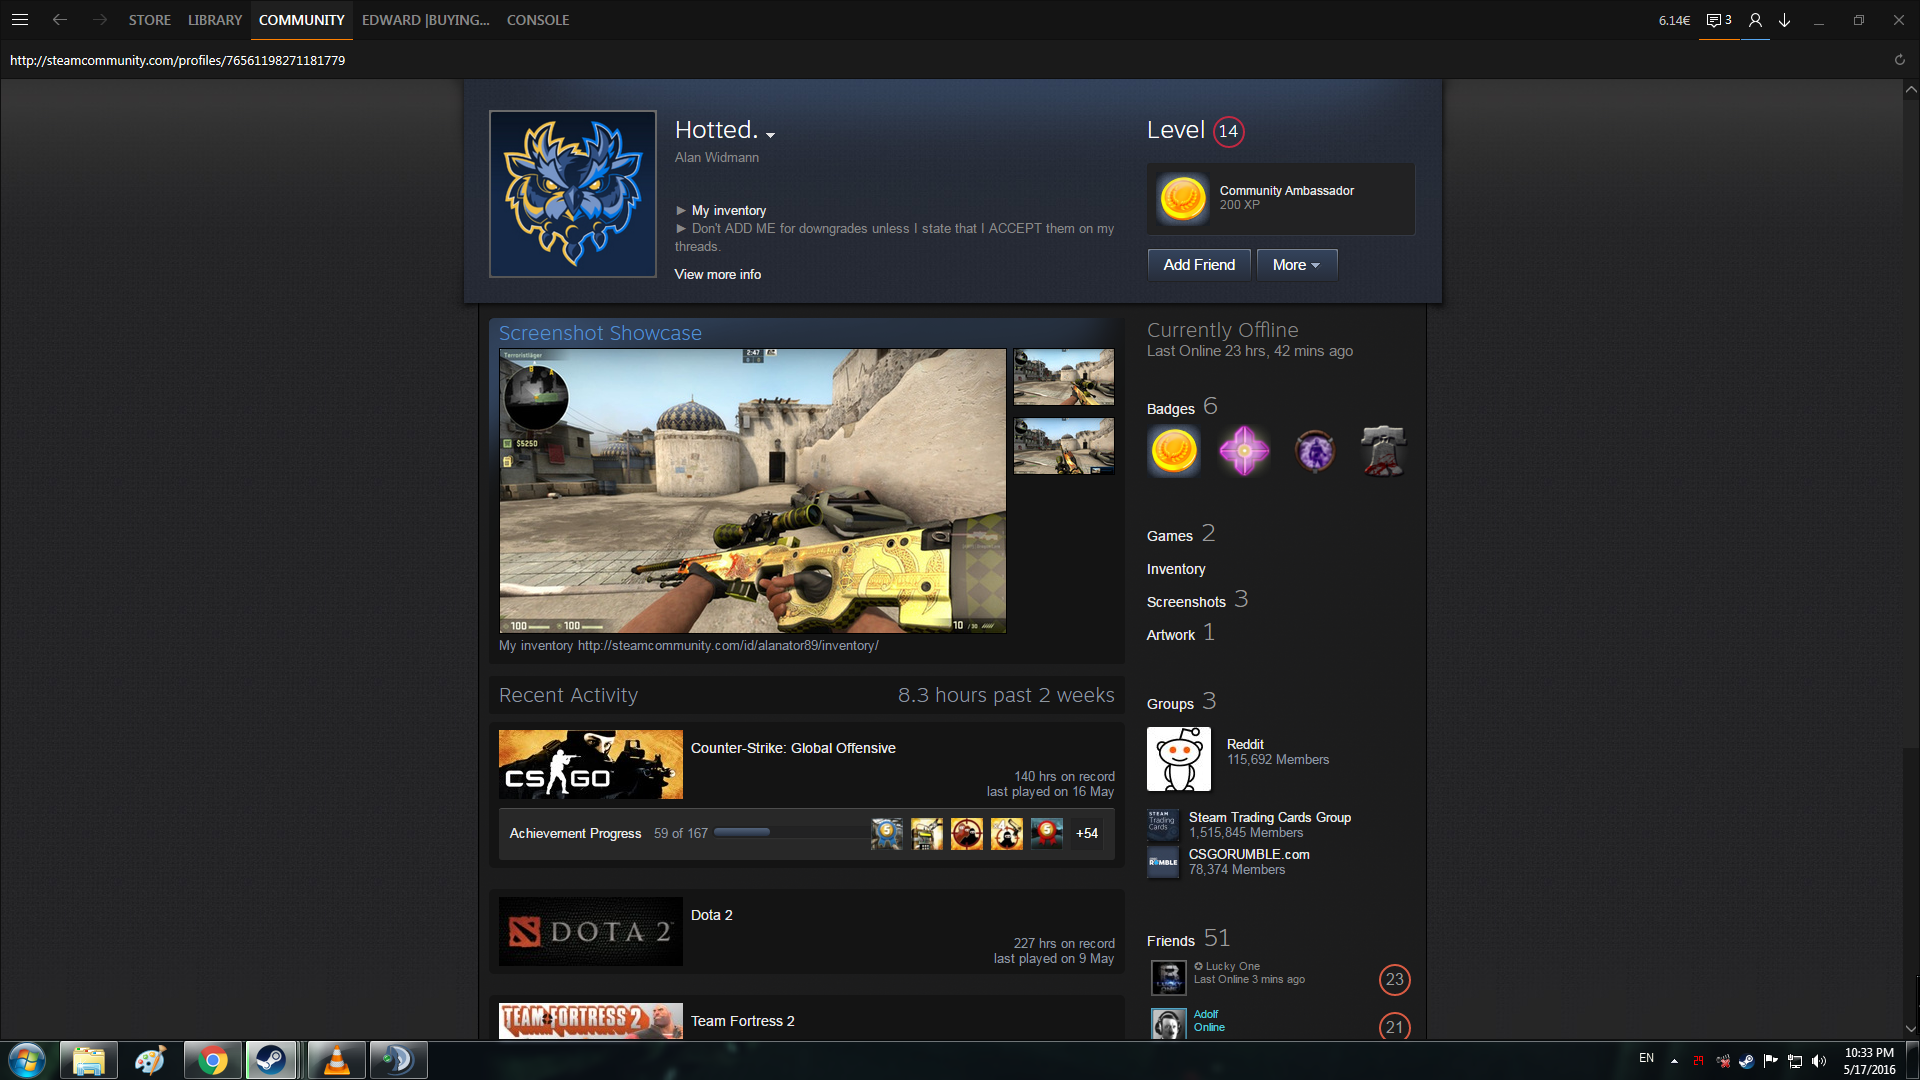
Task: Open the downloads arrow icon
Action: (x=1785, y=20)
